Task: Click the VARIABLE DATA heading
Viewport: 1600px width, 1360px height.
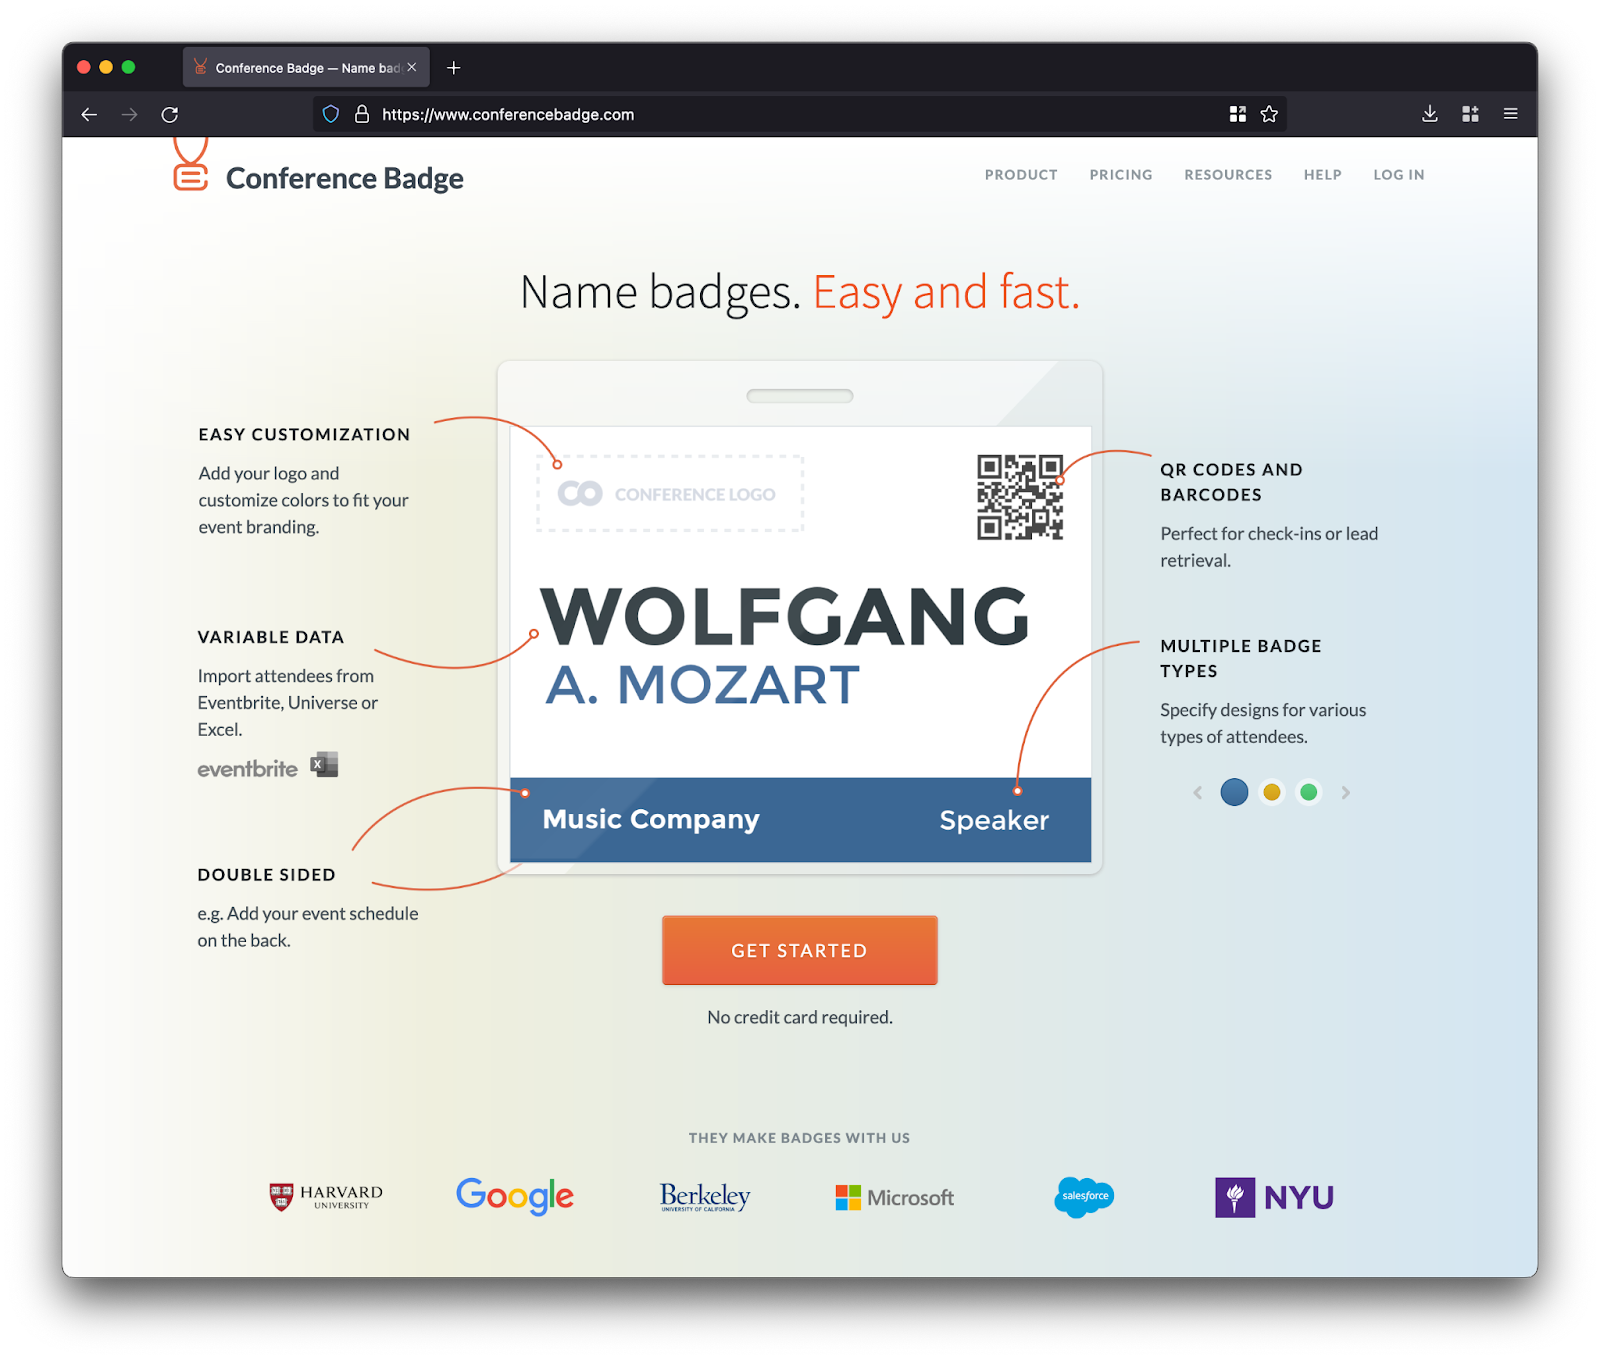Action: point(271,637)
